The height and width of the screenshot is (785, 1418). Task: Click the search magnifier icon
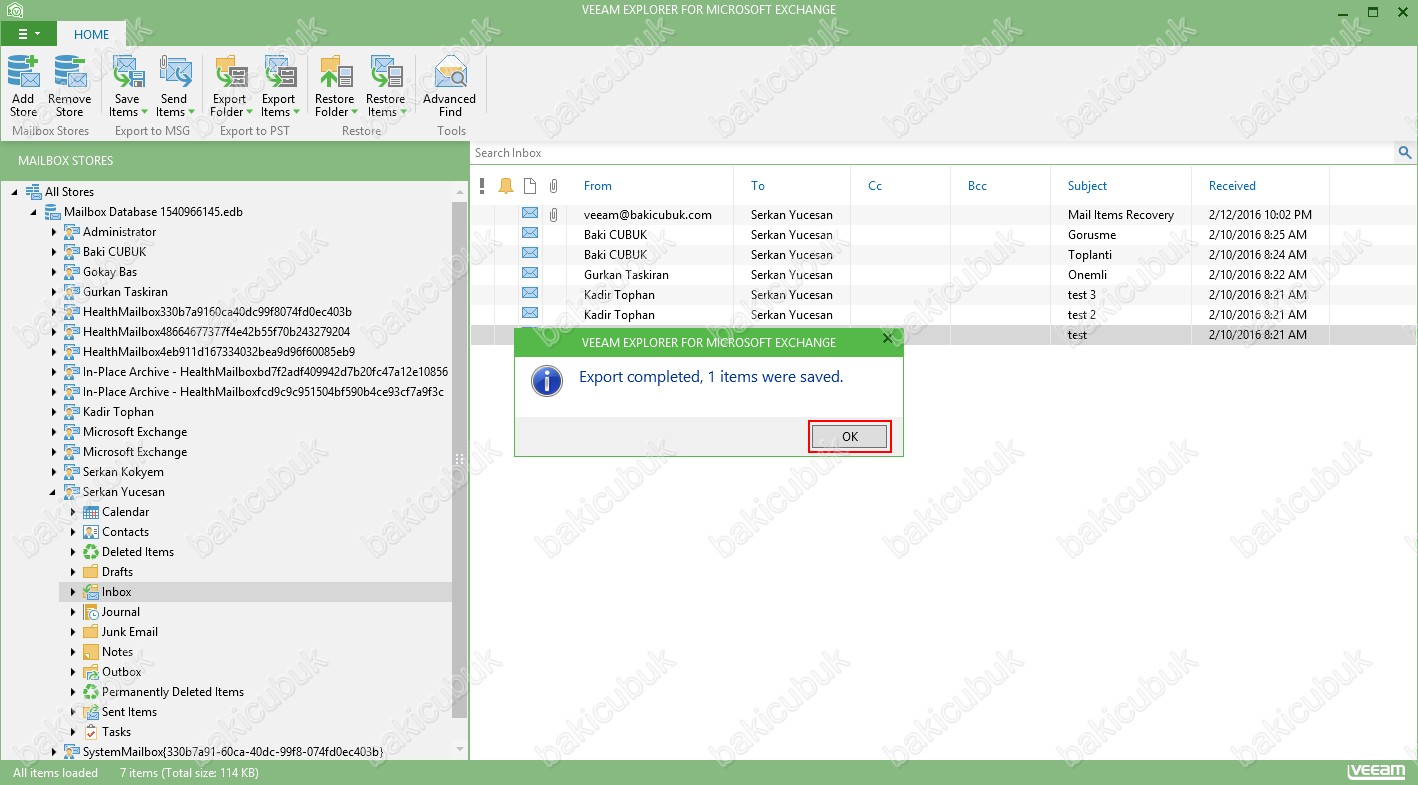[x=1405, y=153]
